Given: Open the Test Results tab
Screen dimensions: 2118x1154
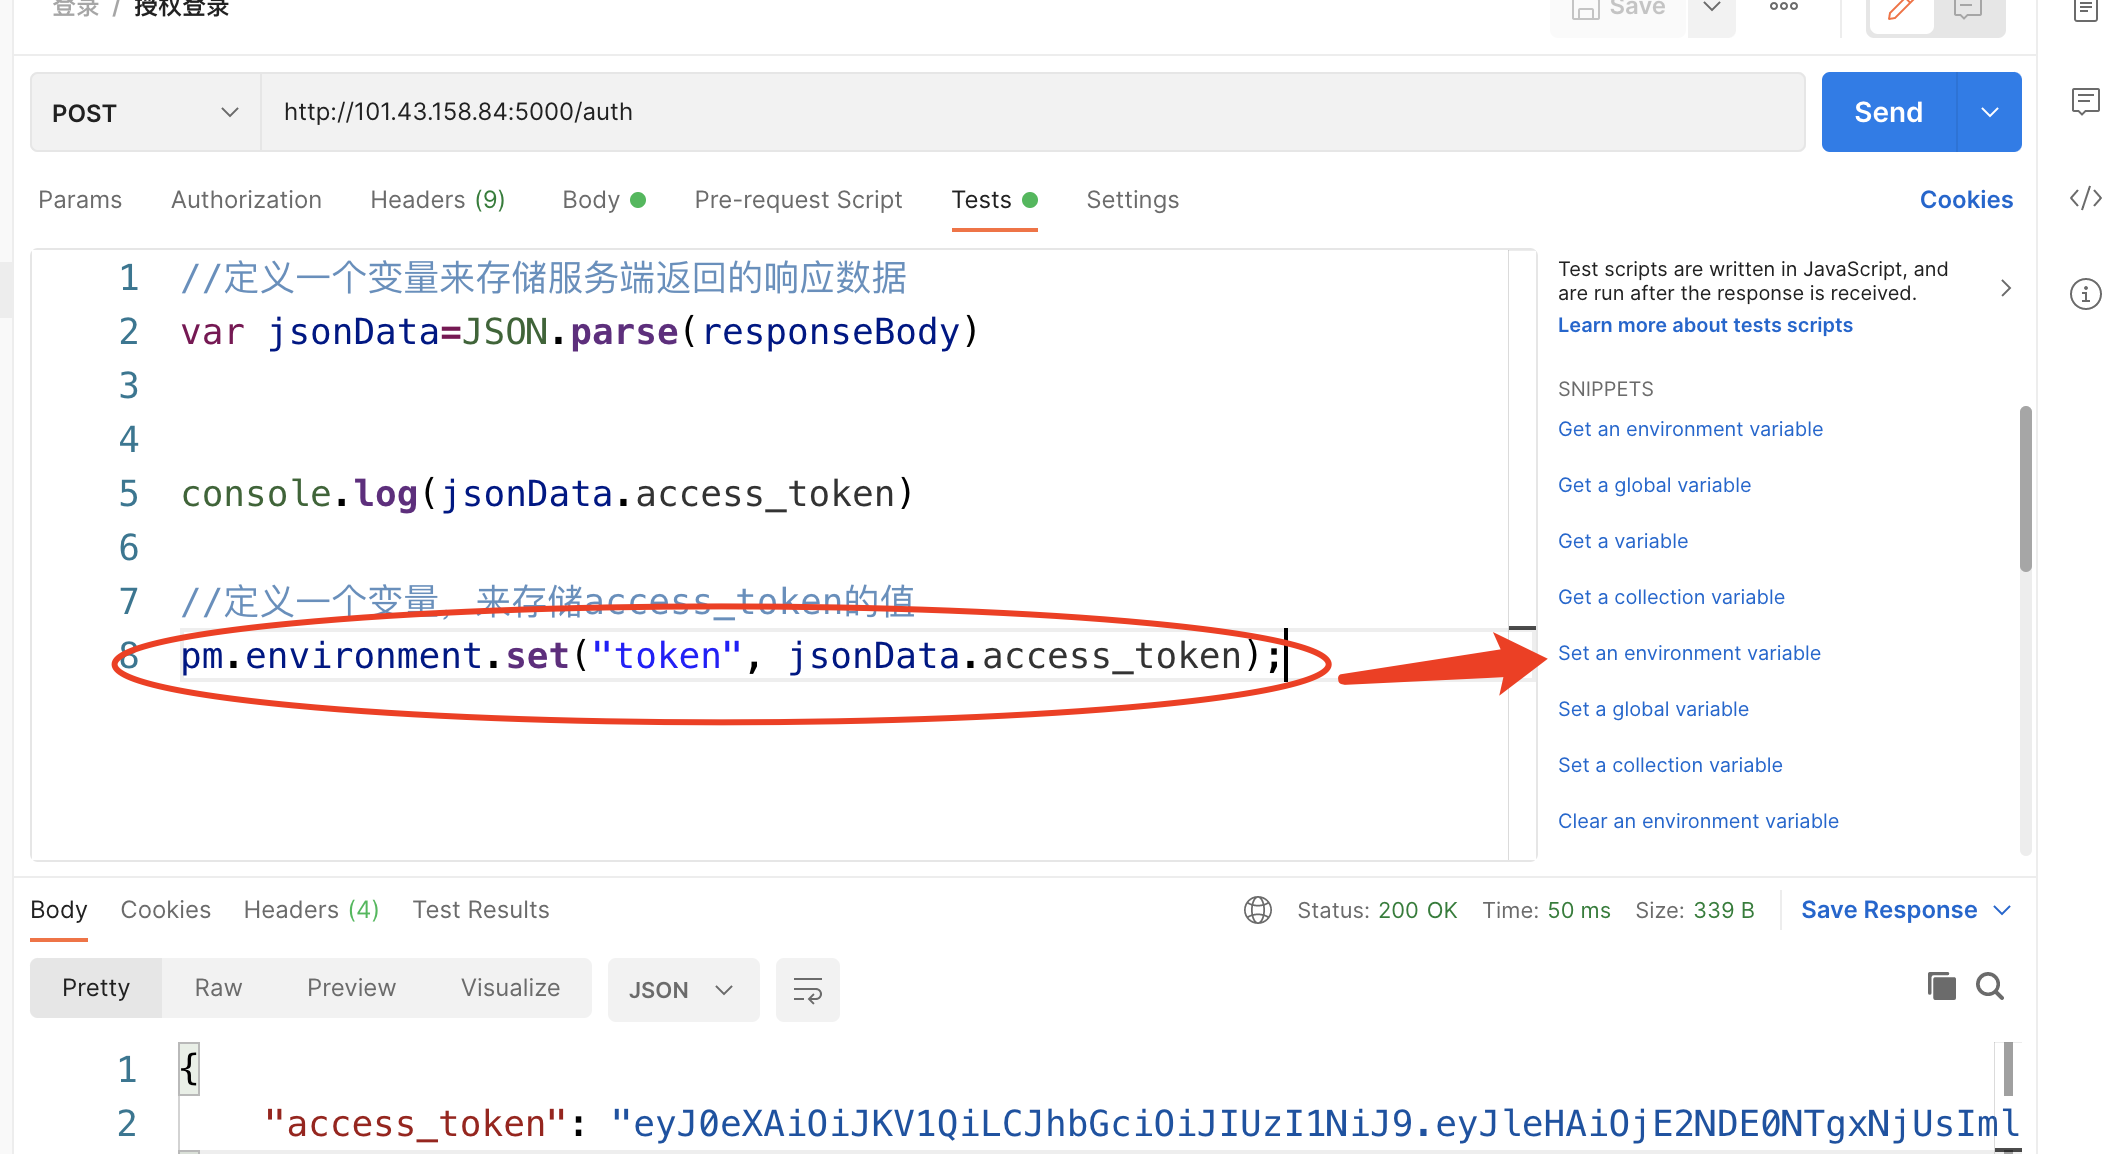Looking at the screenshot, I should click(480, 910).
